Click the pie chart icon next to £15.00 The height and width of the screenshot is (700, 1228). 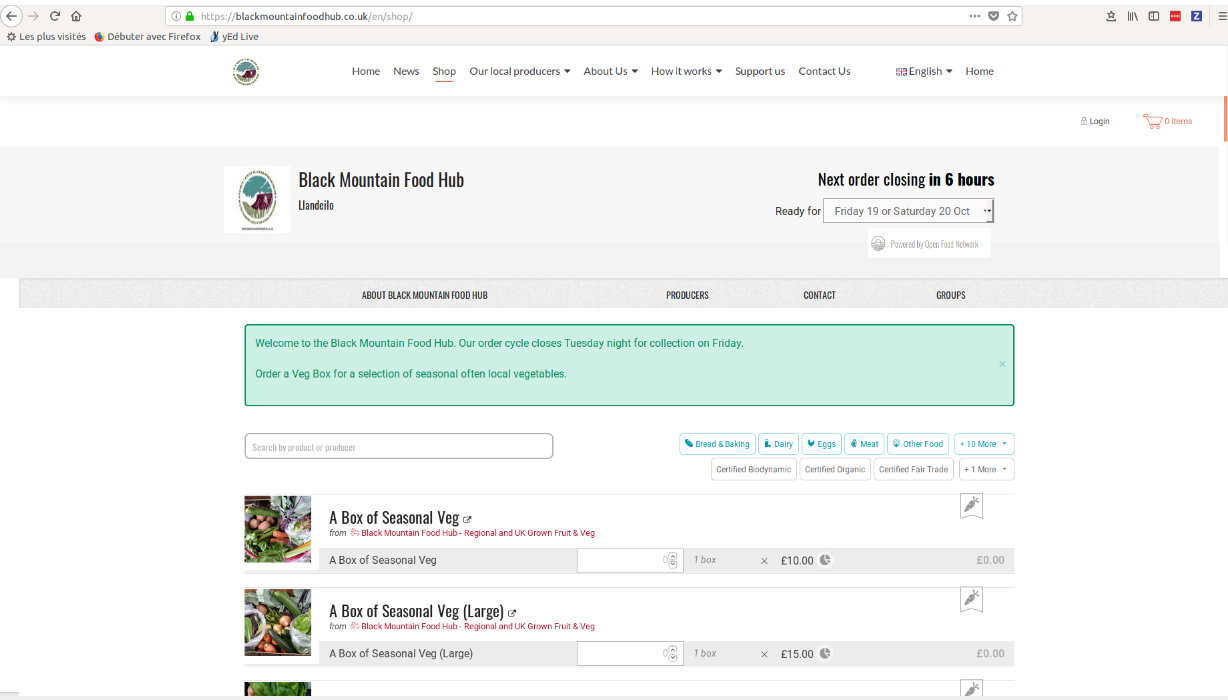(x=825, y=653)
